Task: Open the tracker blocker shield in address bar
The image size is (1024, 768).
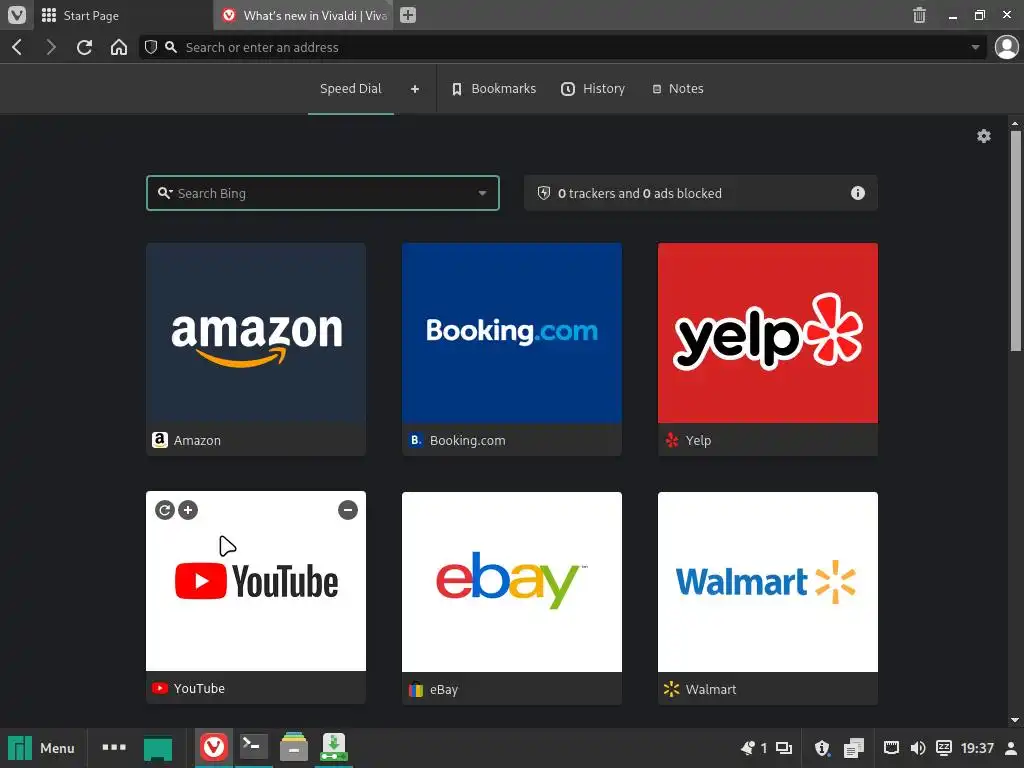Action: point(151,47)
